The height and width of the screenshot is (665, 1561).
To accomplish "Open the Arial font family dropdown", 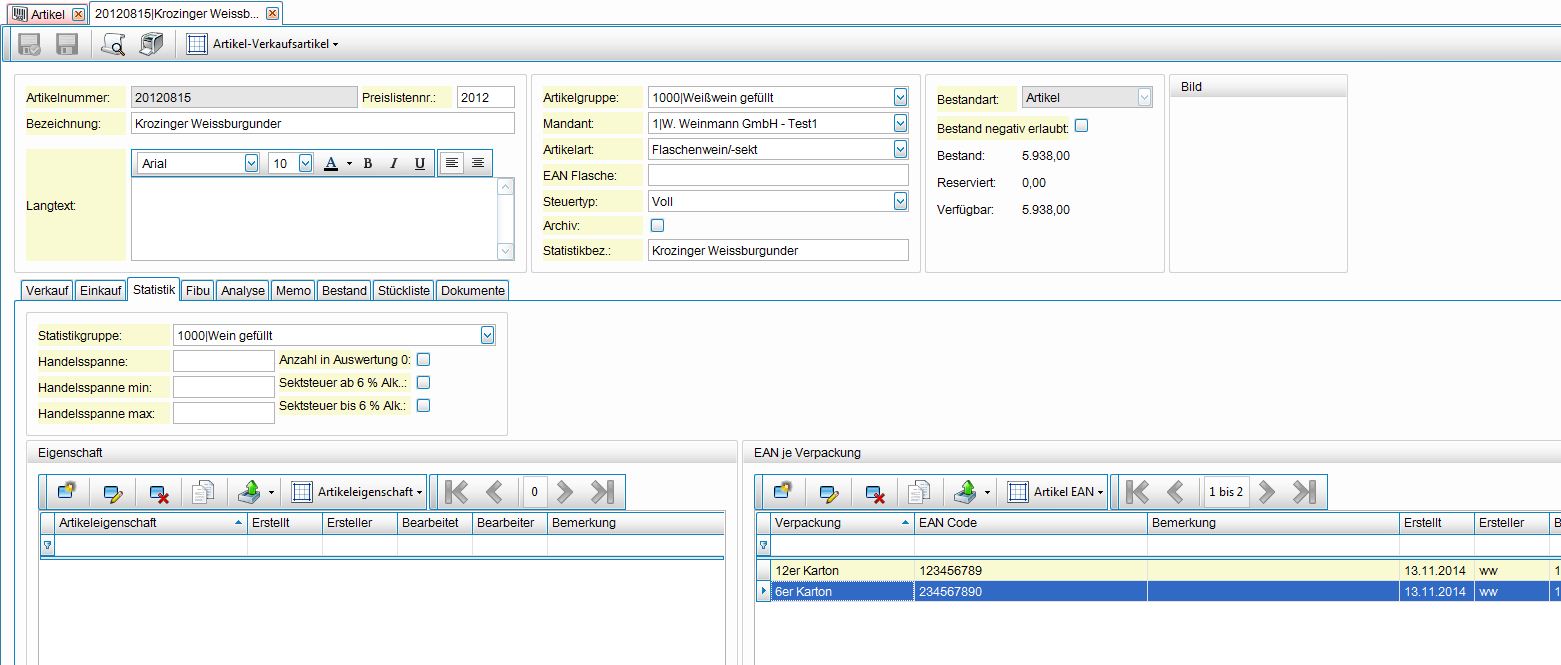I will click(251, 163).
